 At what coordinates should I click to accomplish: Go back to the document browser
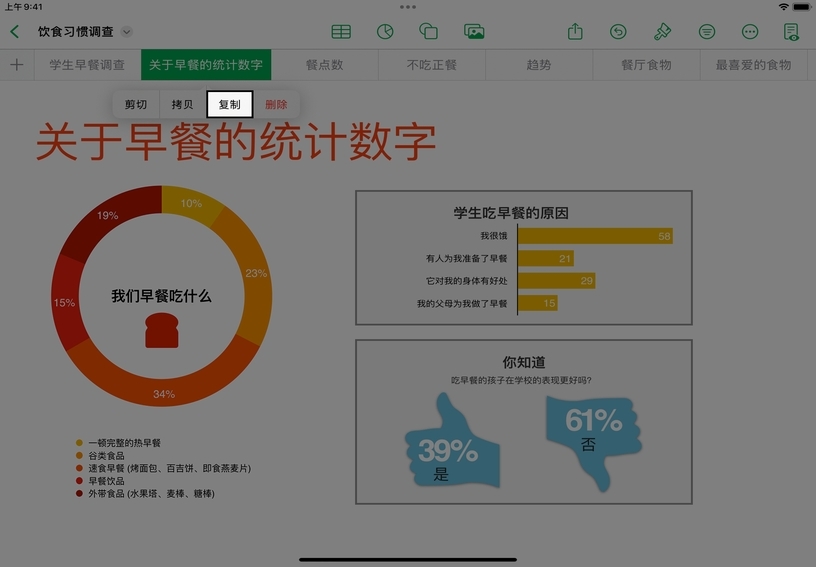pos(14,32)
